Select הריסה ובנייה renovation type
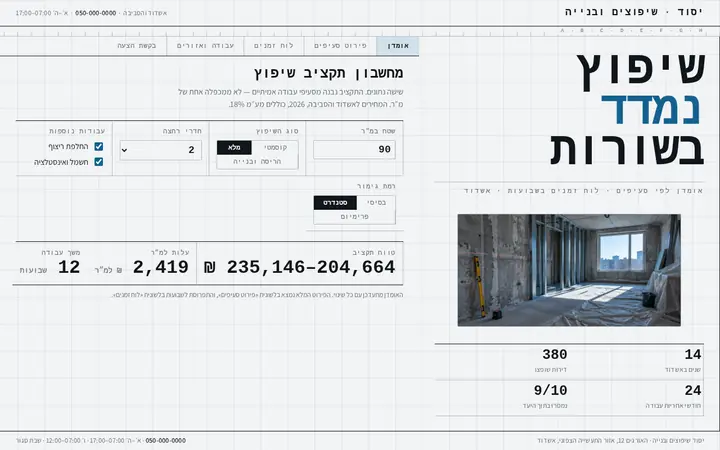Screen dimensions: 720x450 pyautogui.click(x=257, y=162)
